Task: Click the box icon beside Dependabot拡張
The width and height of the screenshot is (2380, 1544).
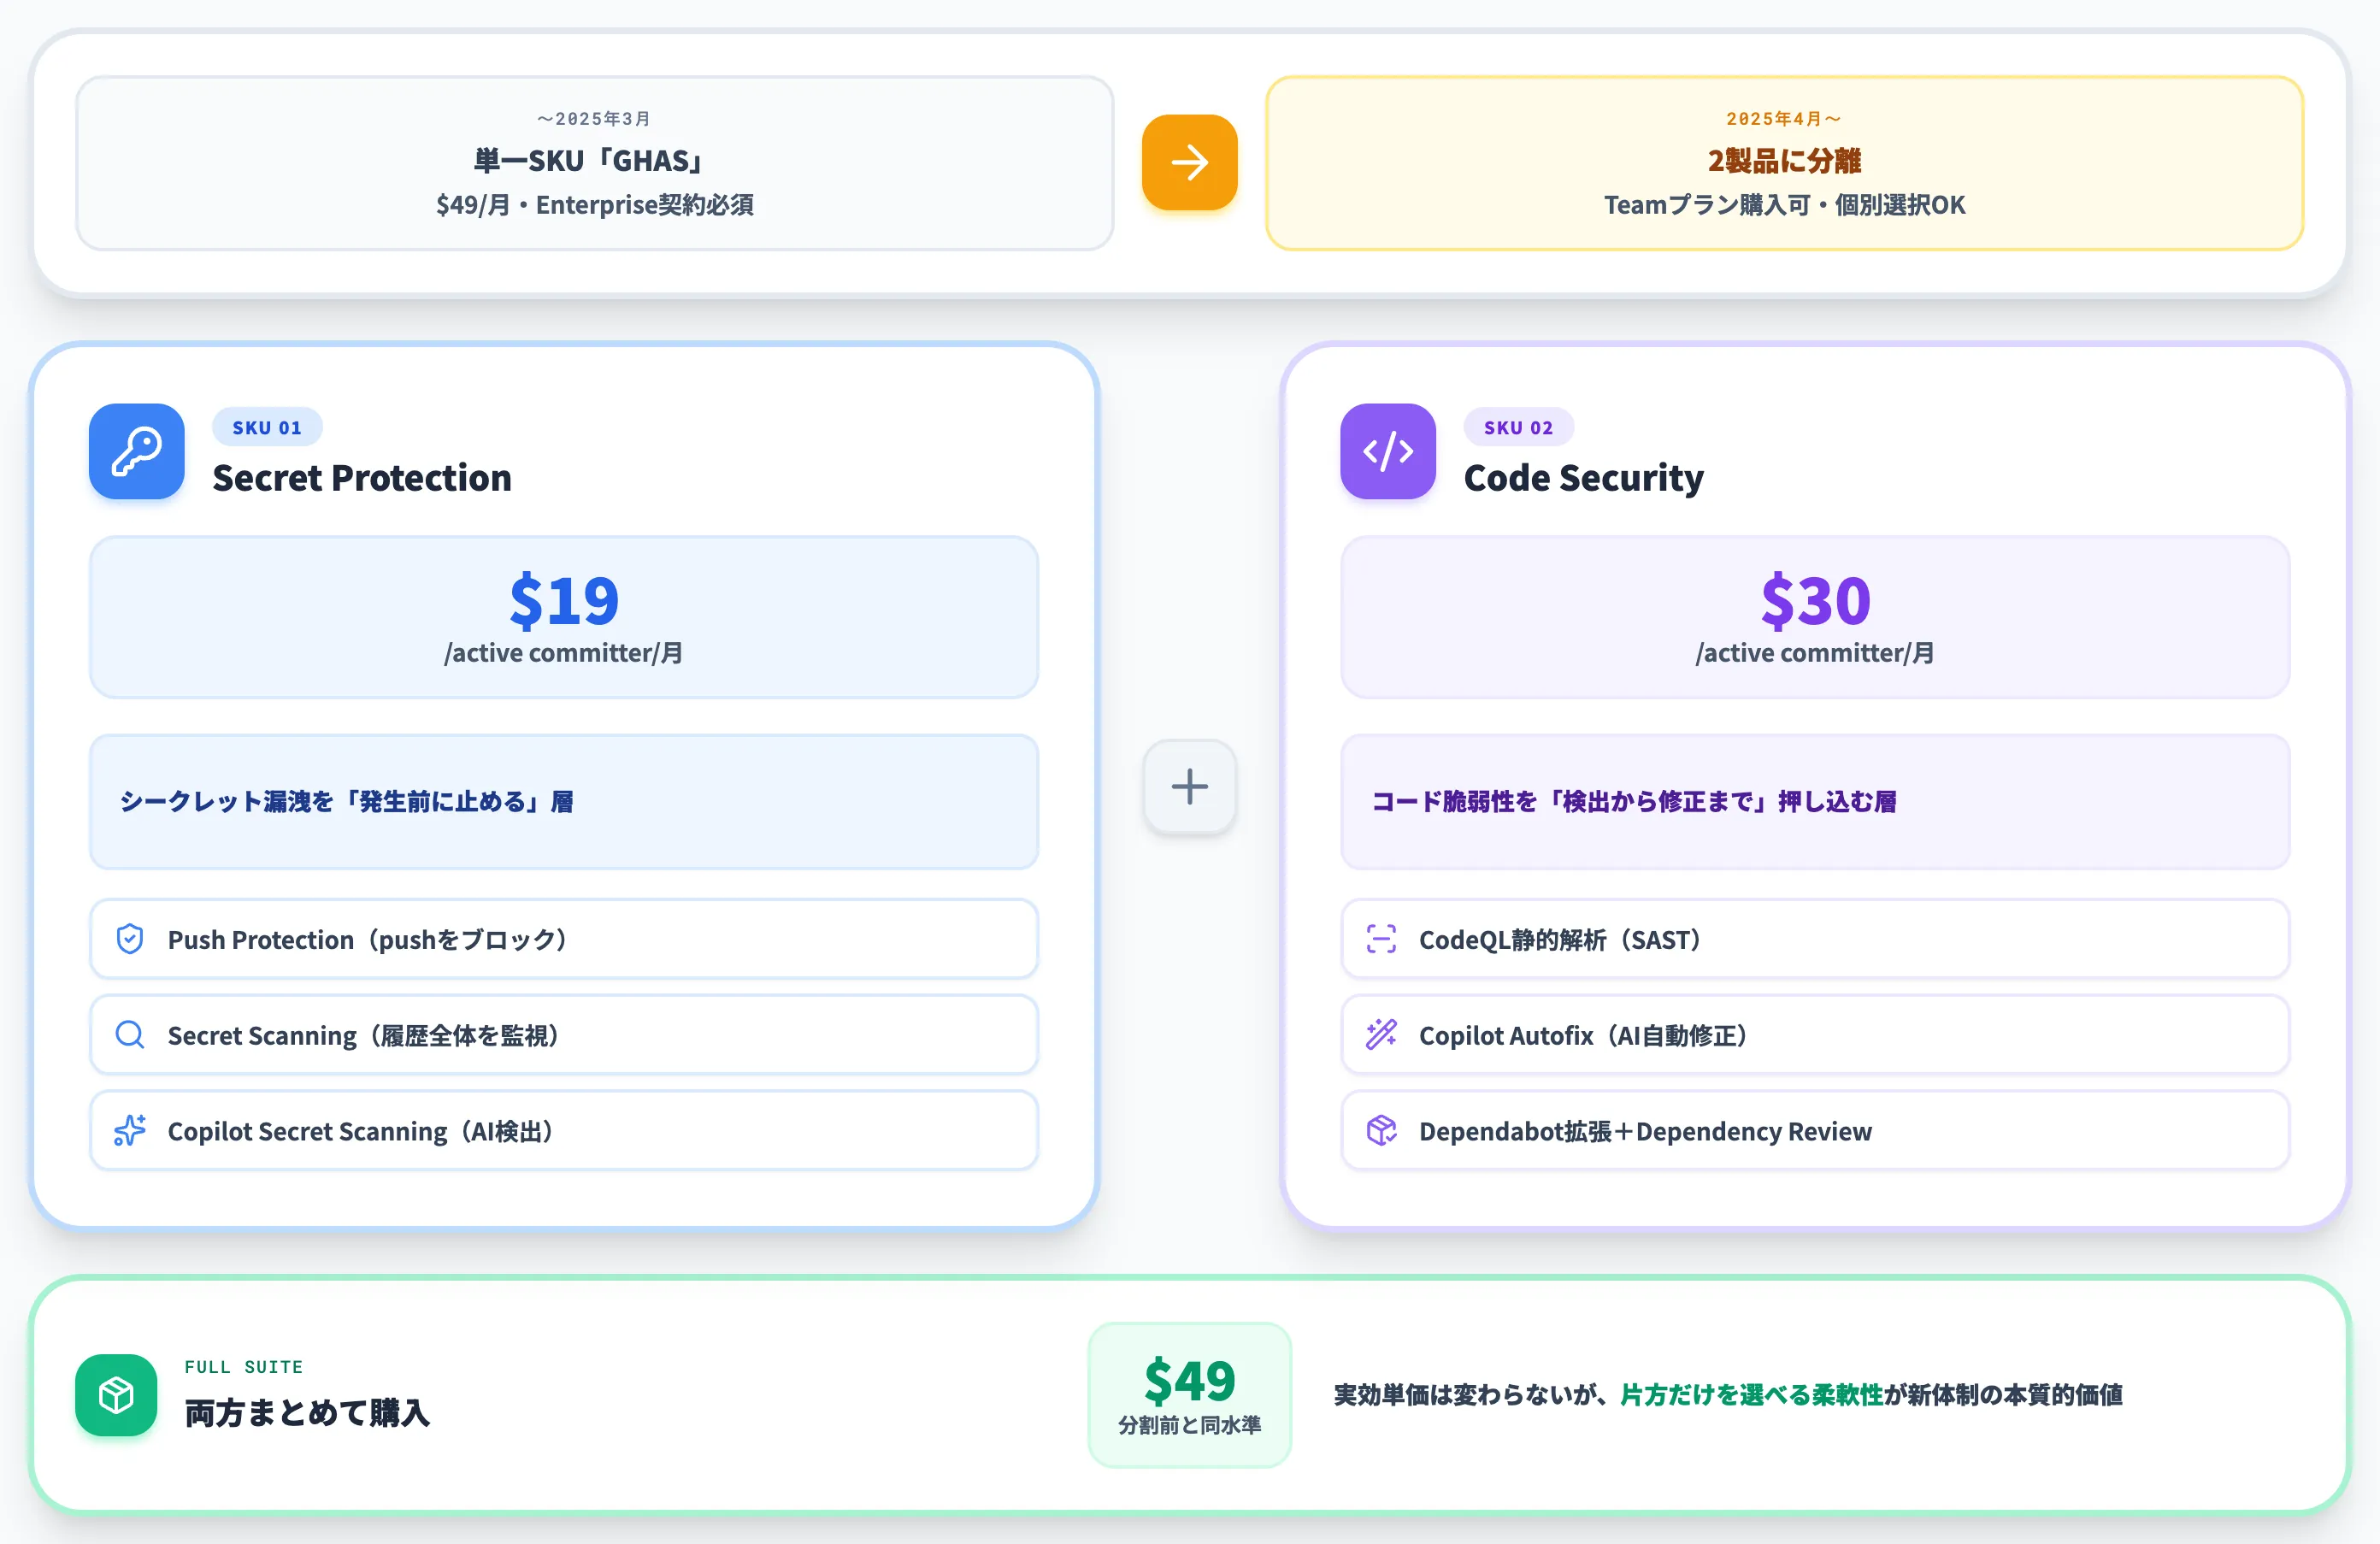Action: [1381, 1130]
